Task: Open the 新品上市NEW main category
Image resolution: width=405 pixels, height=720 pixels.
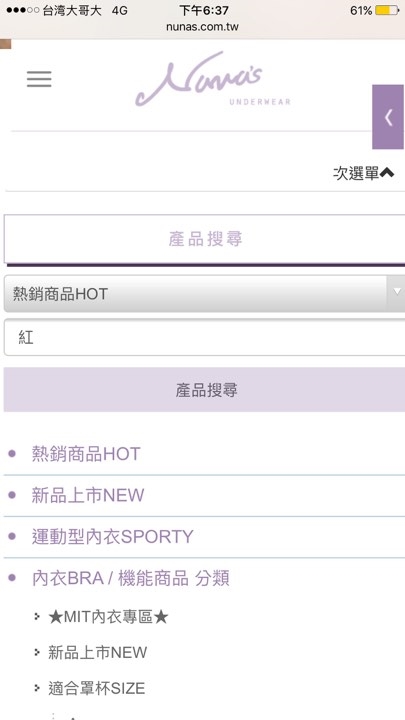Action: pos(88,495)
